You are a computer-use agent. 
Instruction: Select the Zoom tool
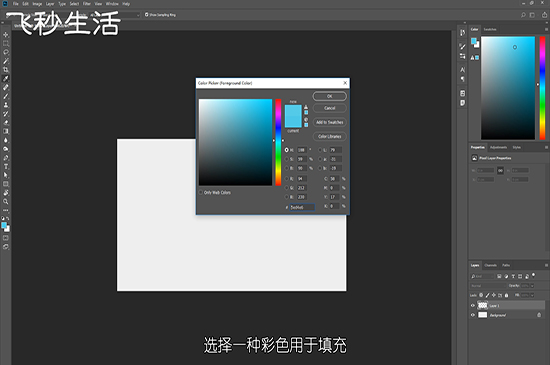pos(6,202)
